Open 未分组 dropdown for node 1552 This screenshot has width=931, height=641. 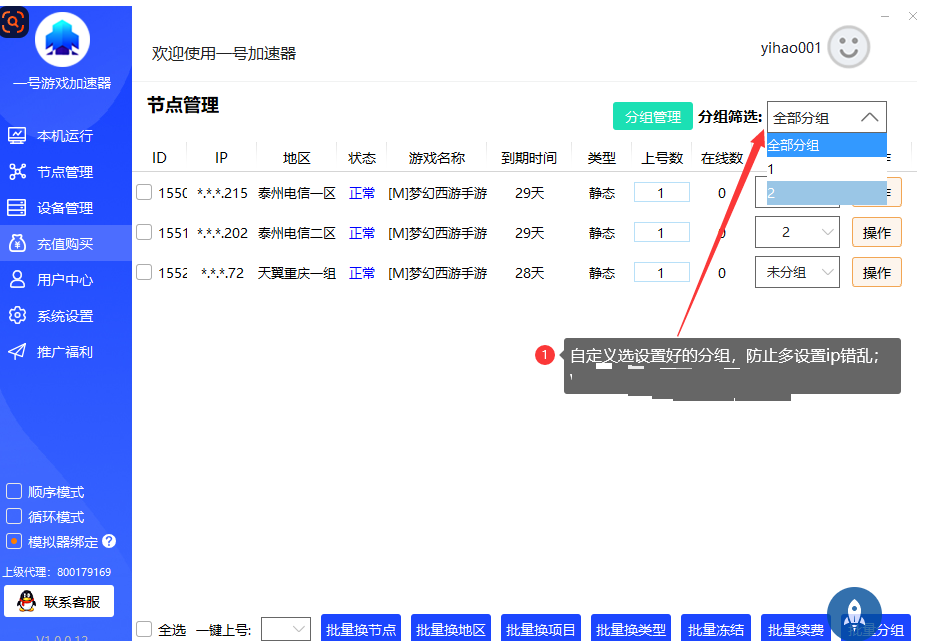[797, 272]
